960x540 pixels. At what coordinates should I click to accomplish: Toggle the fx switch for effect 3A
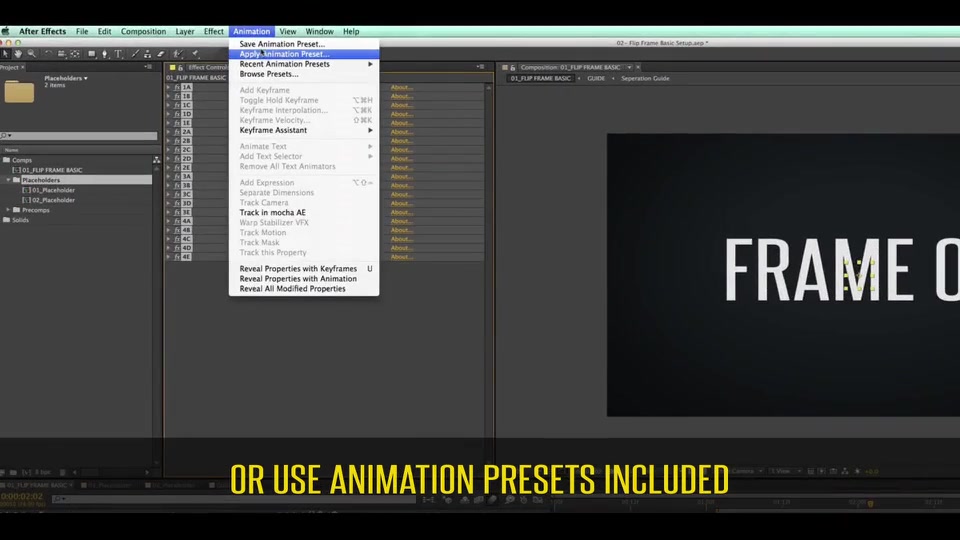[x=176, y=176]
